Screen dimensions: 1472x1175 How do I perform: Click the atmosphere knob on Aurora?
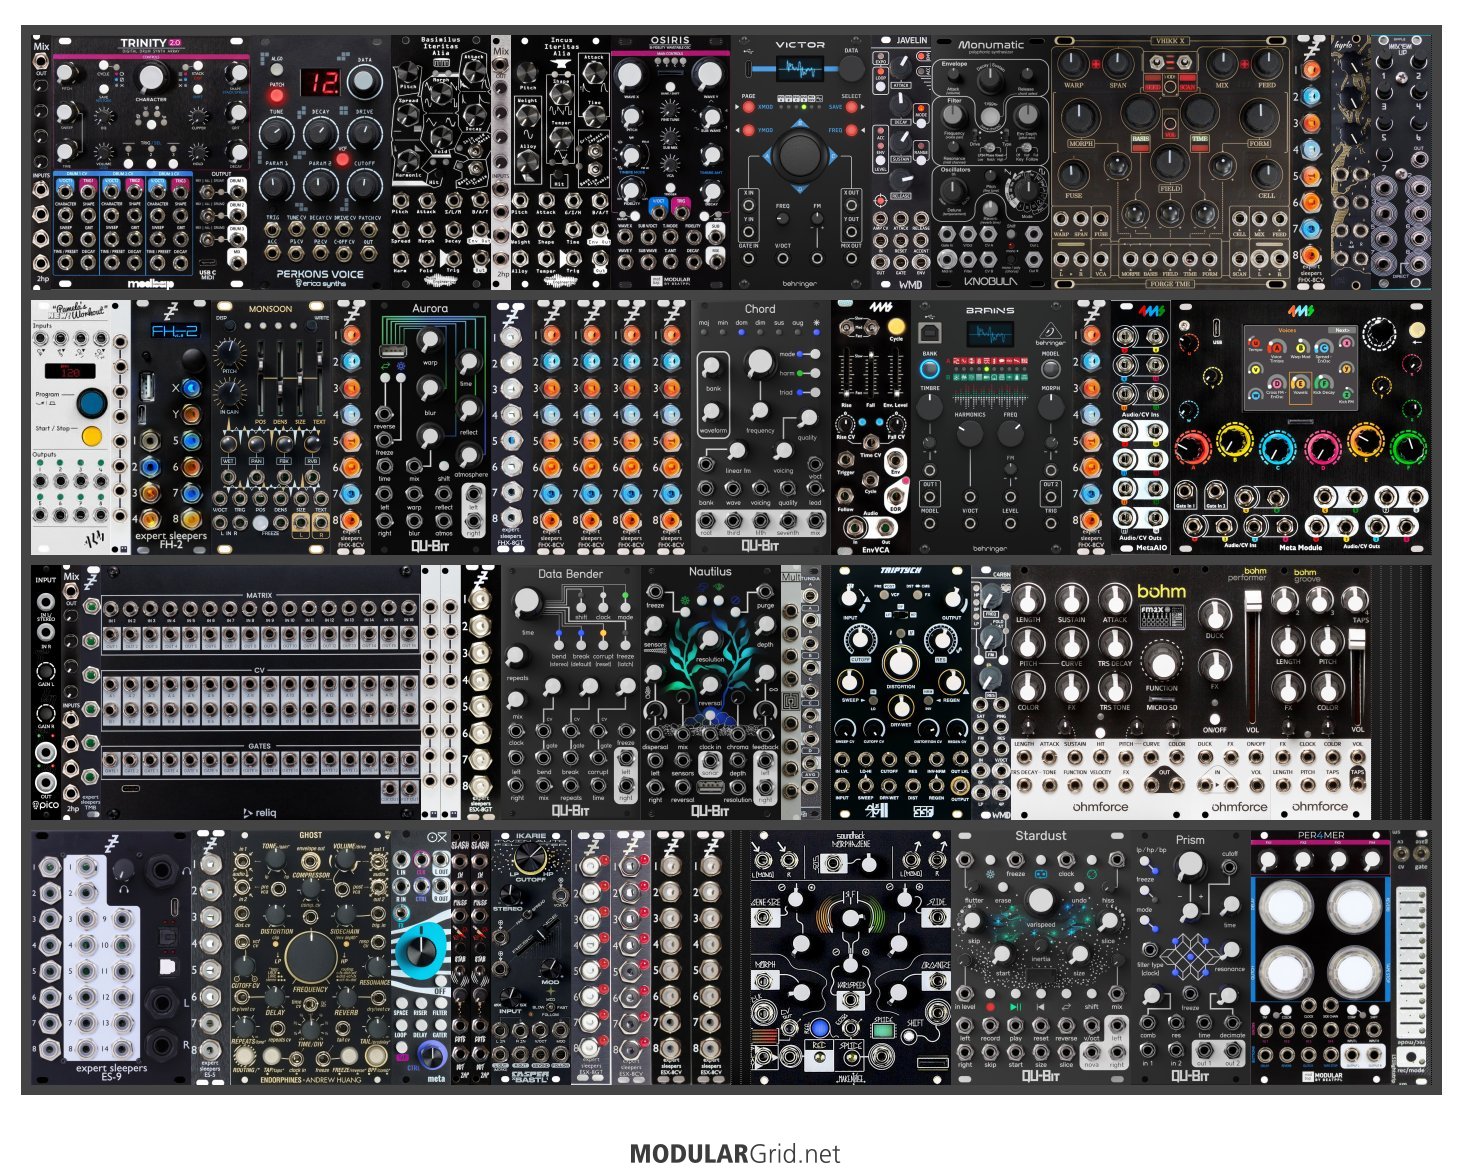click(x=467, y=454)
